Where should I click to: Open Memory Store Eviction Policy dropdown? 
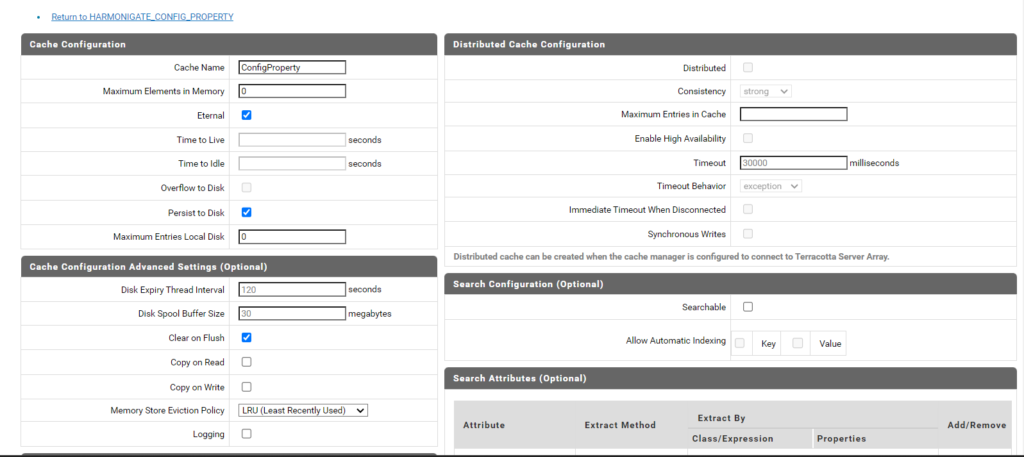click(x=304, y=411)
